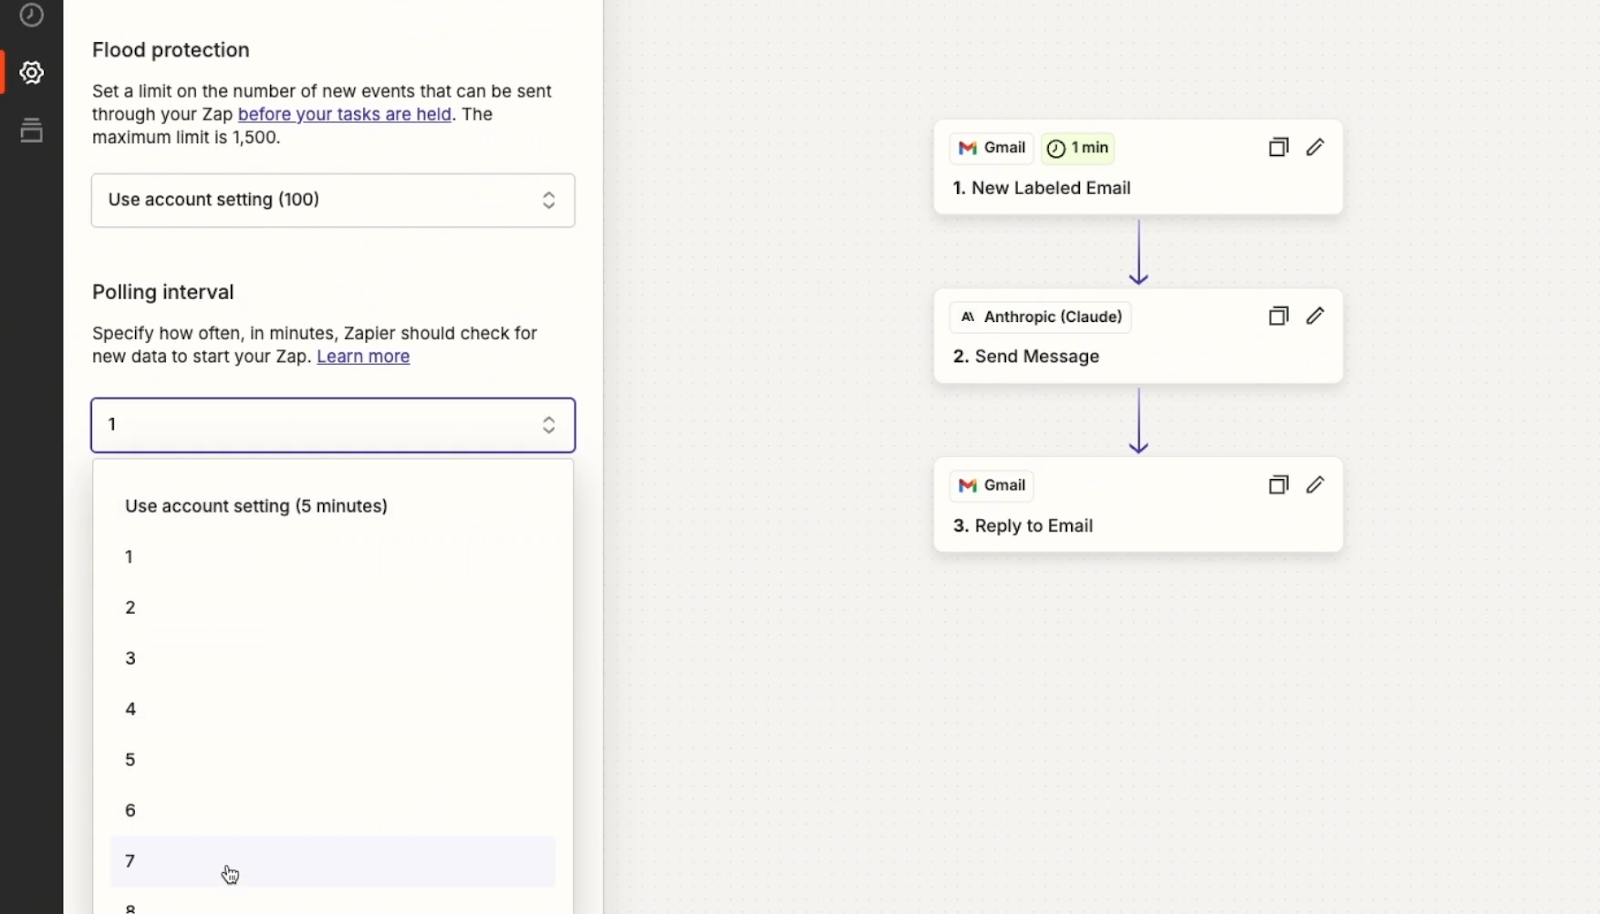Toggle the Polling interval dropdown showing 1
Image resolution: width=1600 pixels, height=914 pixels.
click(x=333, y=425)
